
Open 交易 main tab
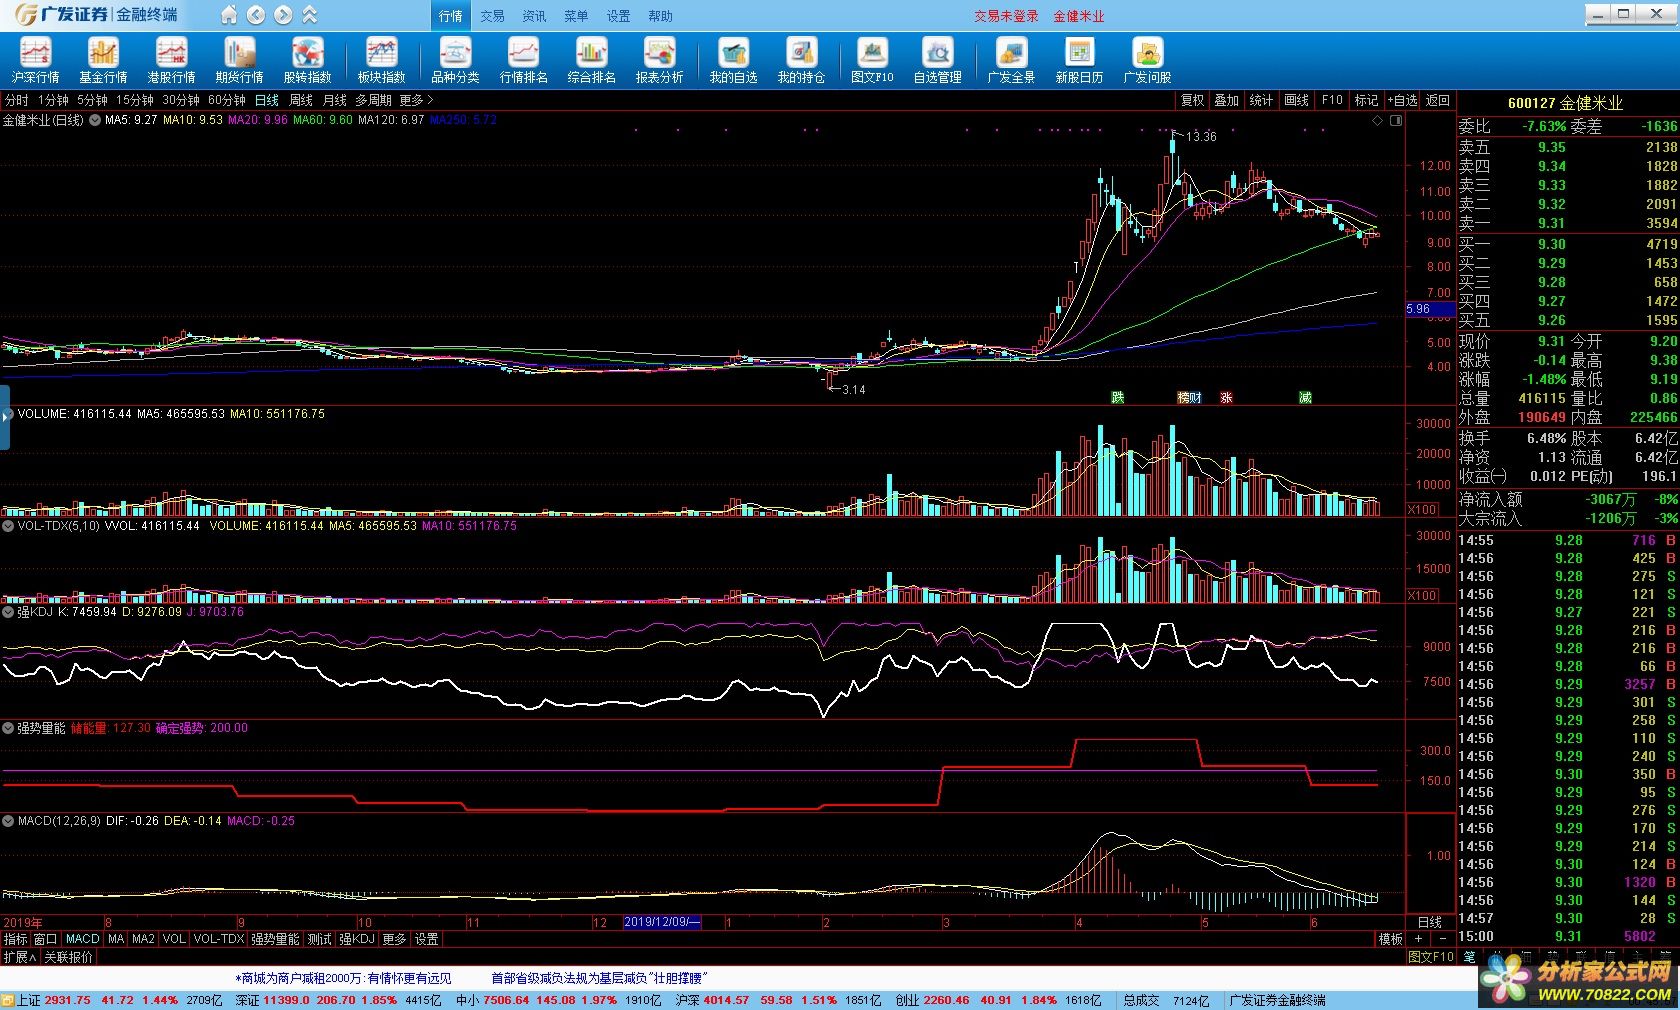pyautogui.click(x=492, y=16)
